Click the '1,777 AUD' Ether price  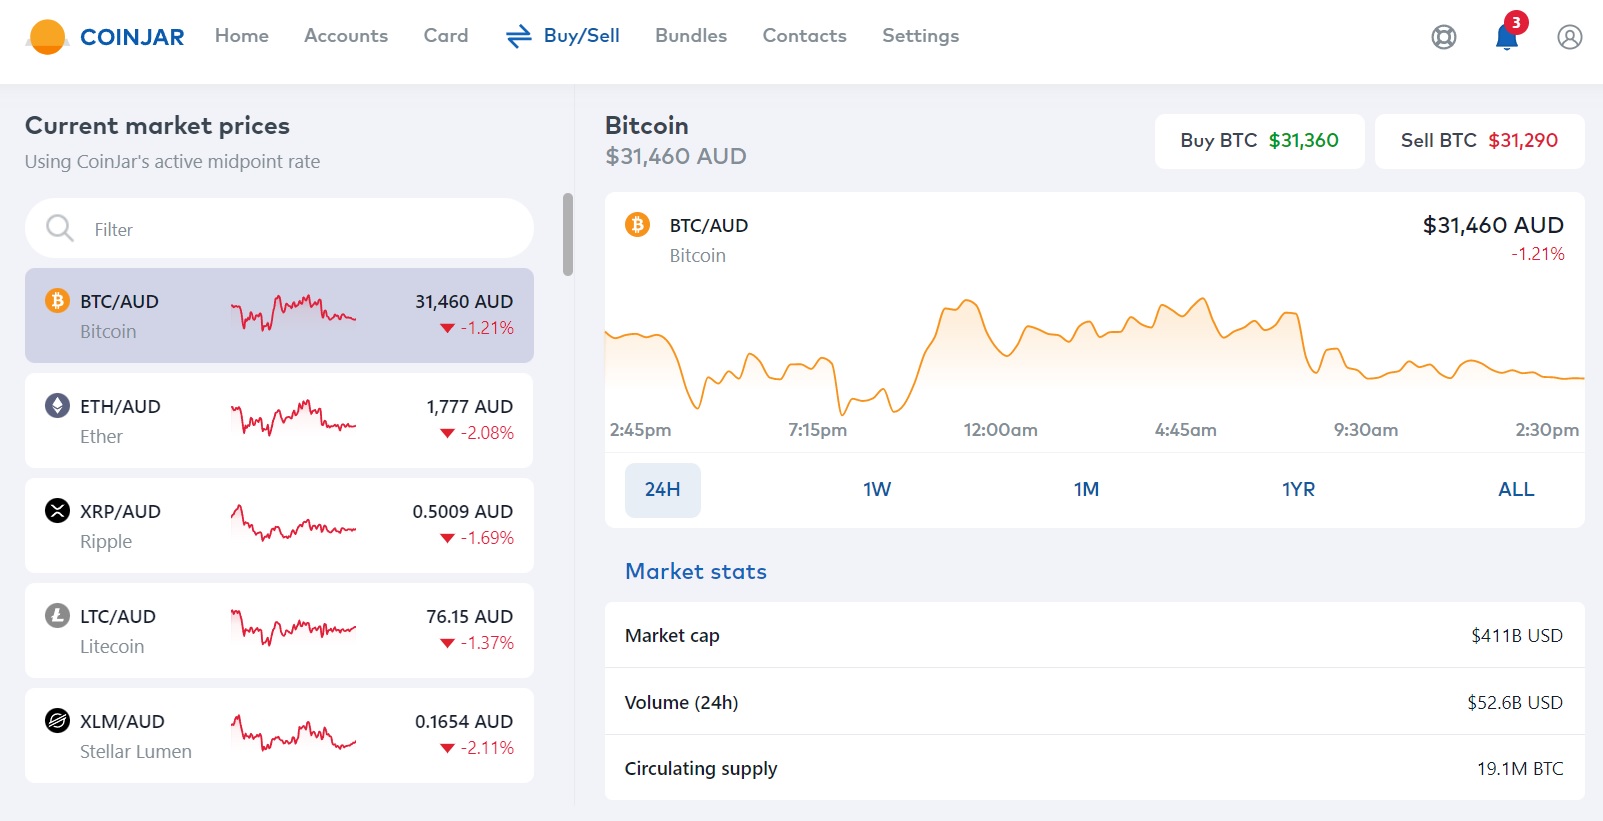coord(470,406)
